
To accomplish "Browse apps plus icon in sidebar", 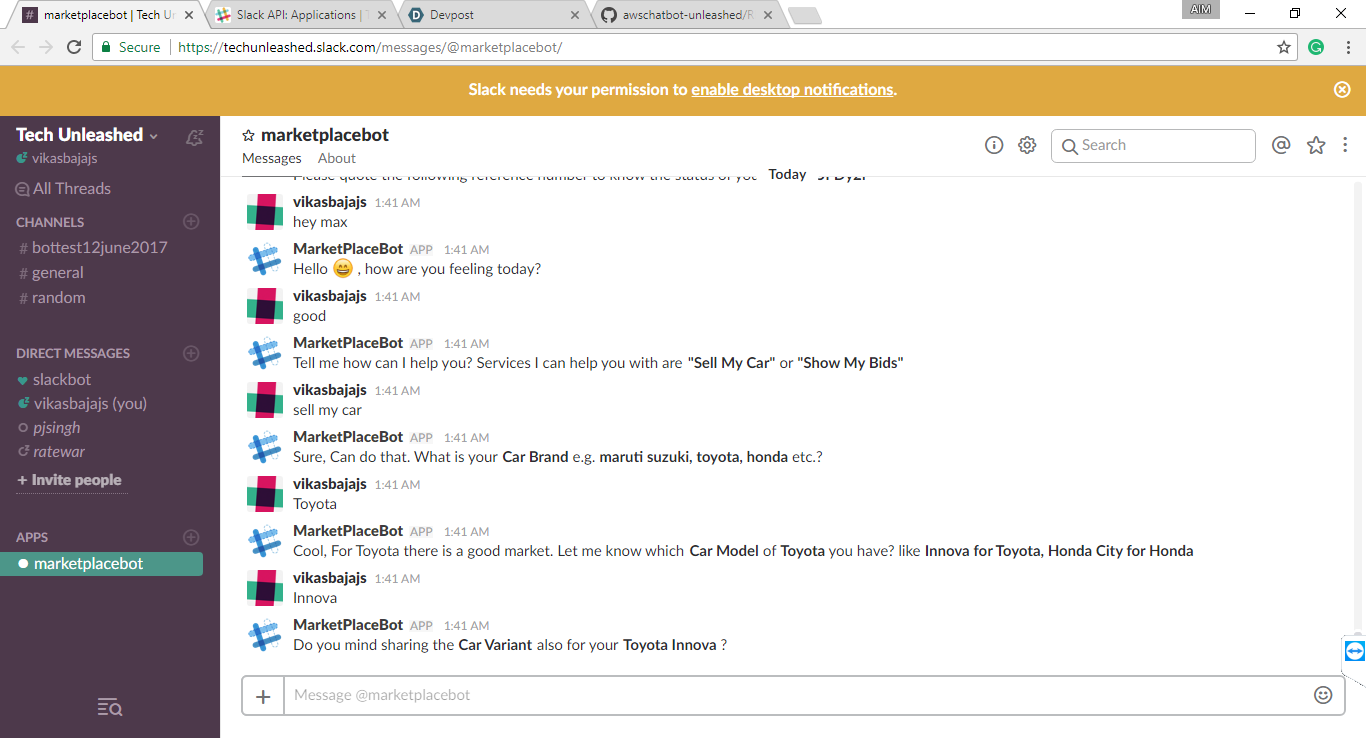I will [192, 537].
